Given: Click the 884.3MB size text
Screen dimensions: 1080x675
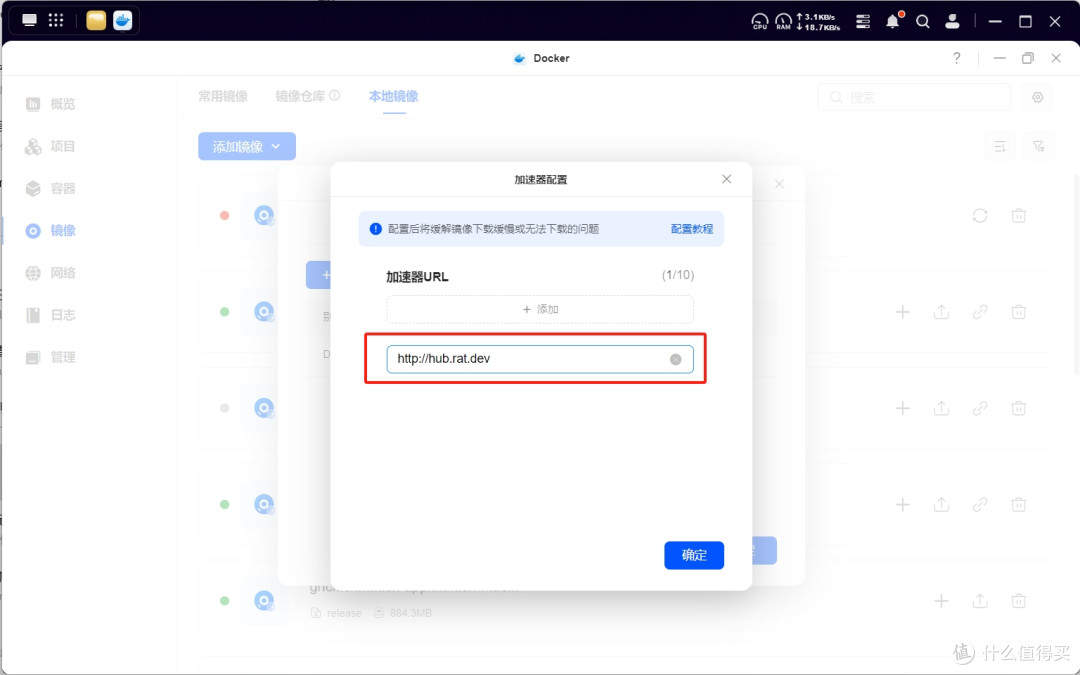Looking at the screenshot, I should click(x=411, y=613).
